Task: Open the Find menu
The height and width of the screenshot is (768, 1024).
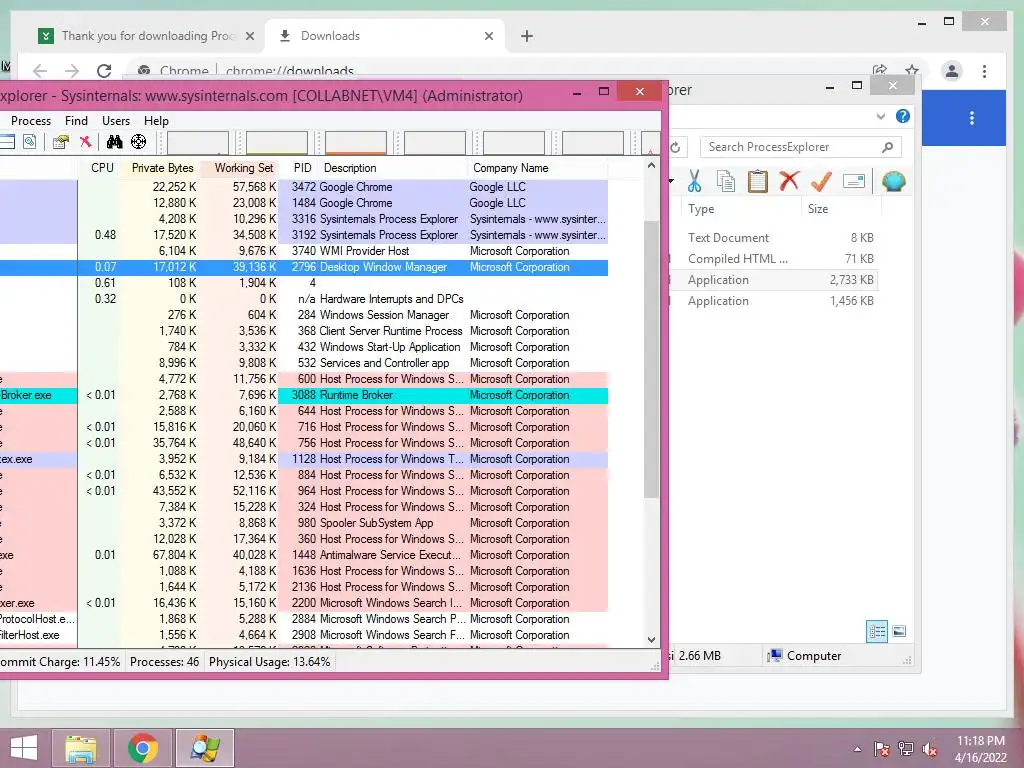Action: (x=76, y=121)
